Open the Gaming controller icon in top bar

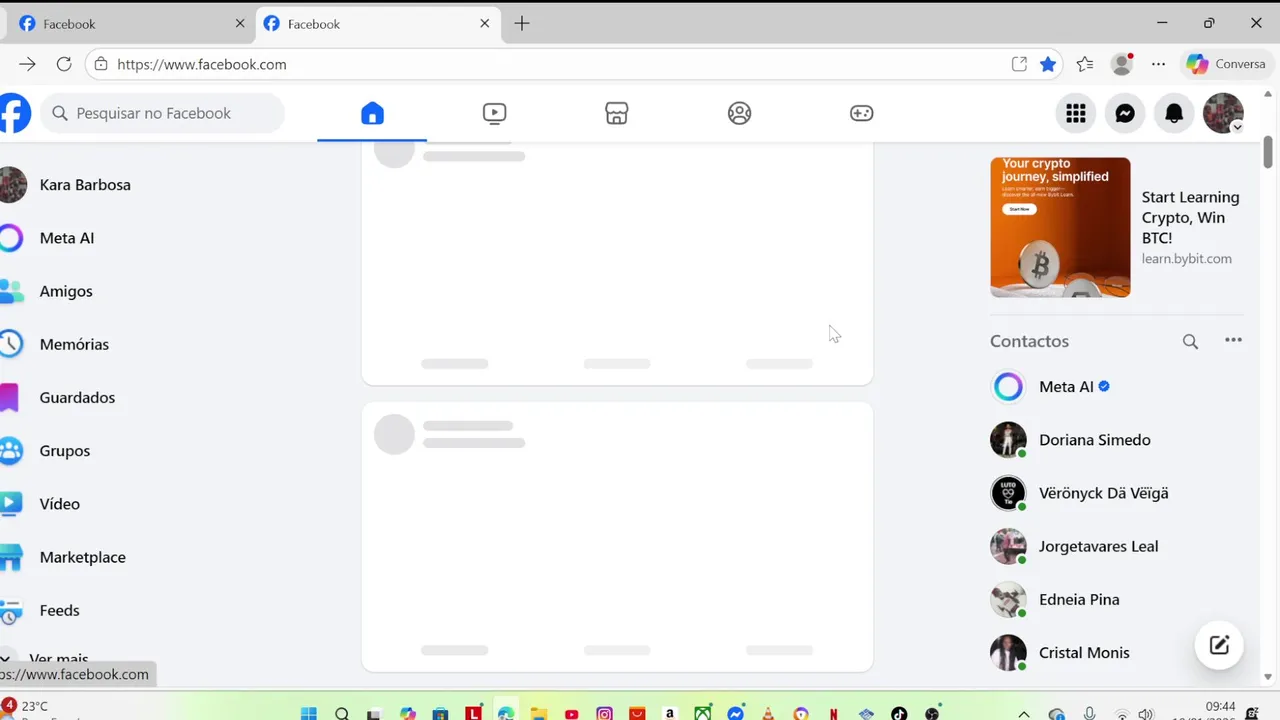click(862, 113)
